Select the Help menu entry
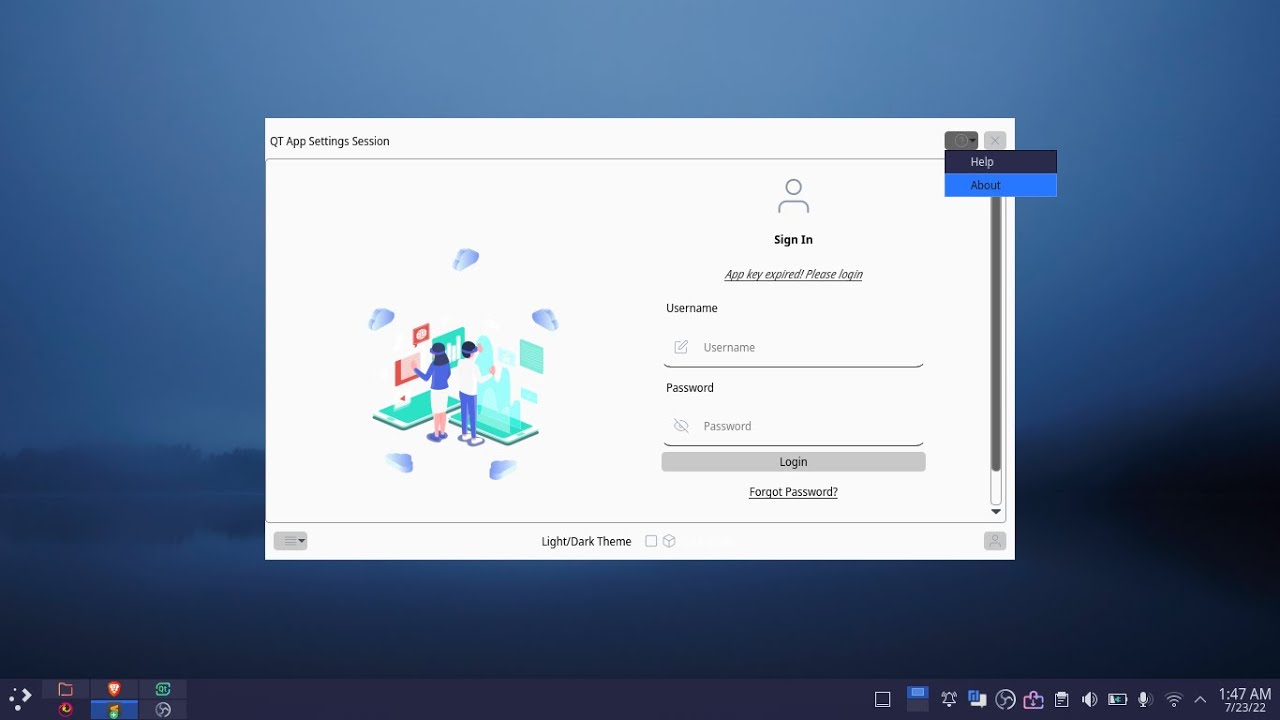Viewport: 1280px width, 720px height. click(x=1000, y=162)
